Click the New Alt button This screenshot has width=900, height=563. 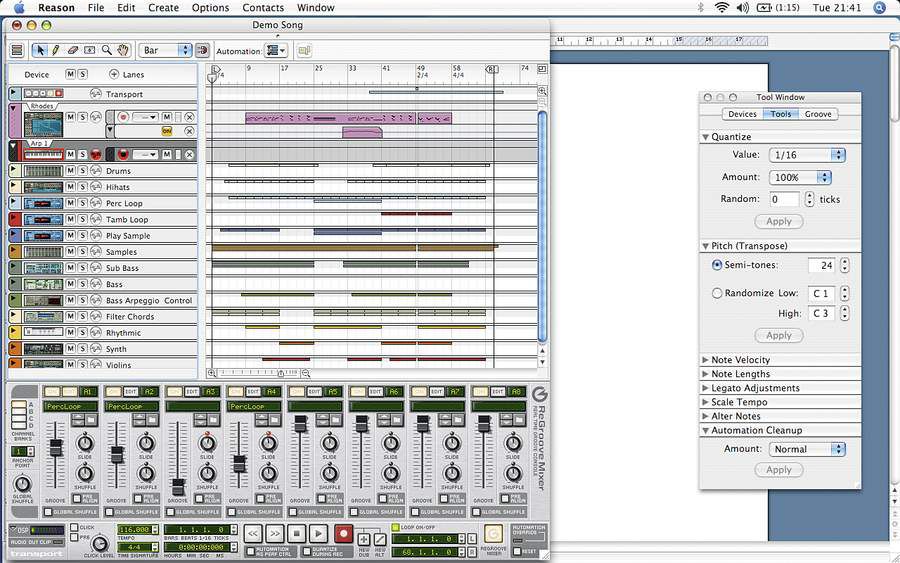(x=380, y=539)
